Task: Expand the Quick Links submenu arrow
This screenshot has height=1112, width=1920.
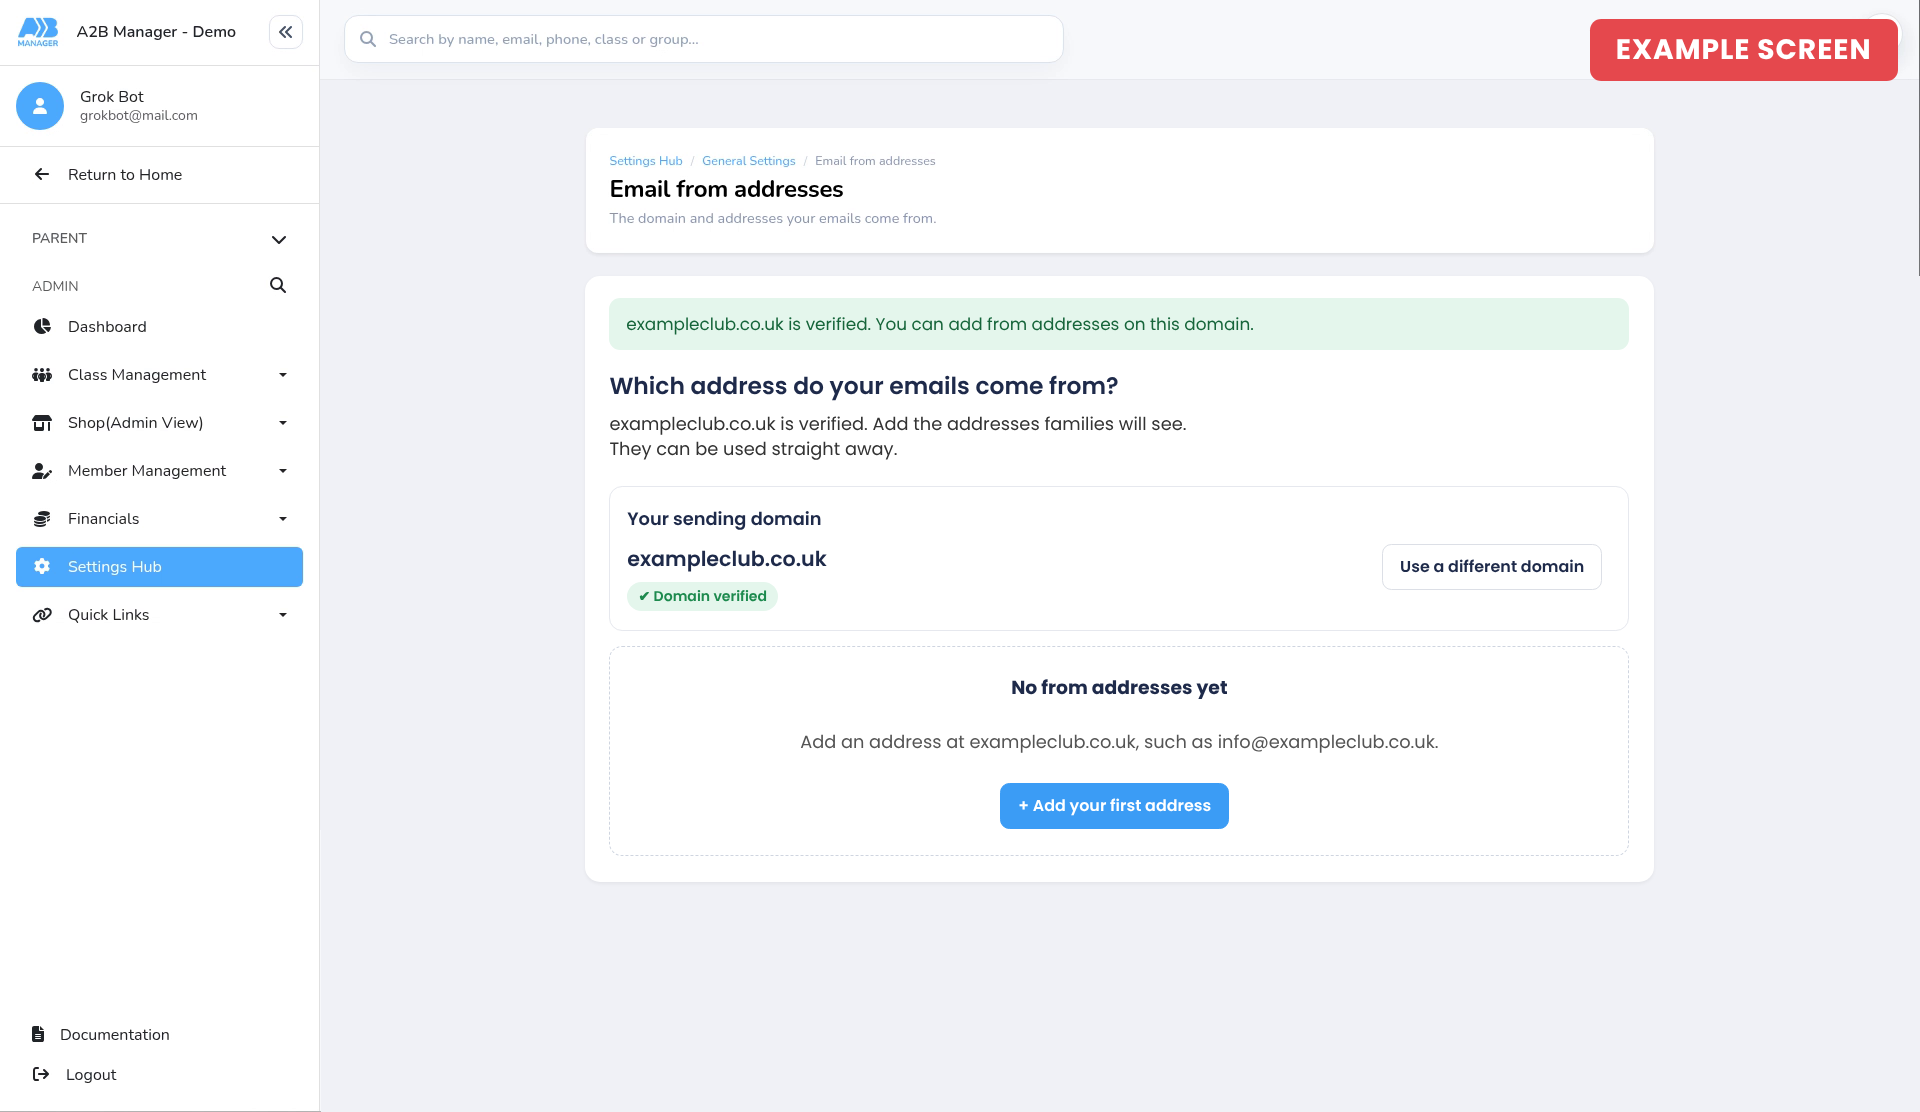Action: 283,615
